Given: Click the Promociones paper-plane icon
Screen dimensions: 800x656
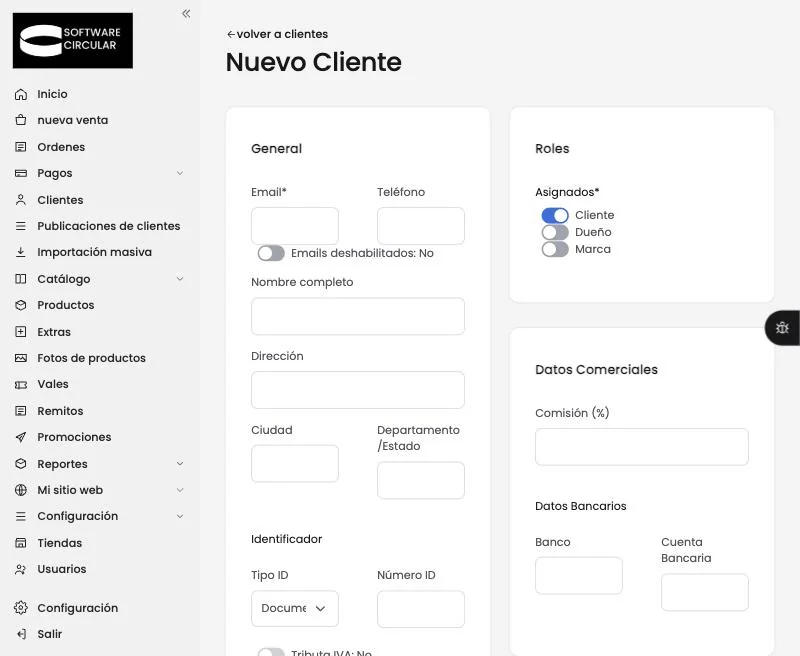Looking at the screenshot, I should pos(21,437).
